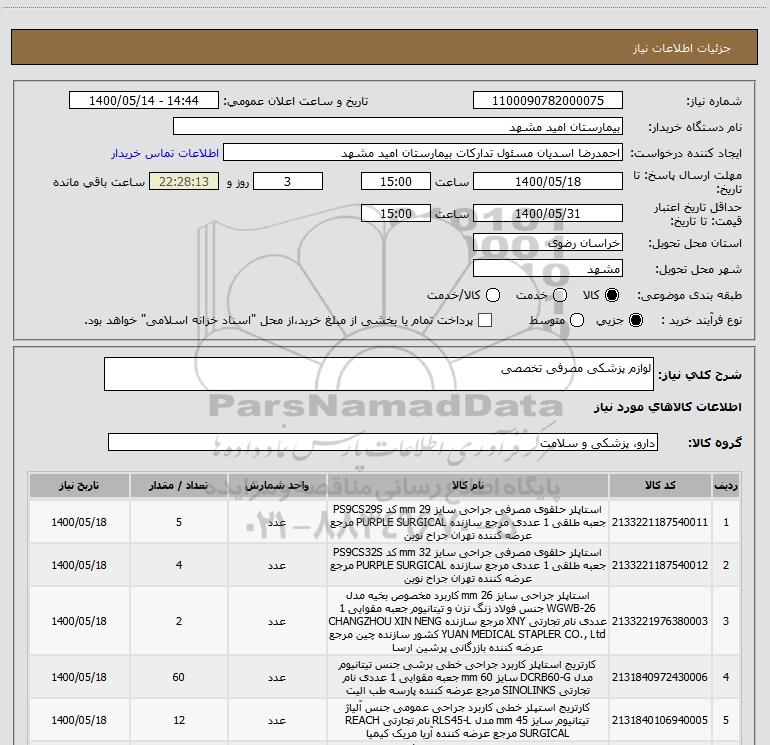Click the تعداد / مقدار column header
770x745 pixels.
coord(179,485)
